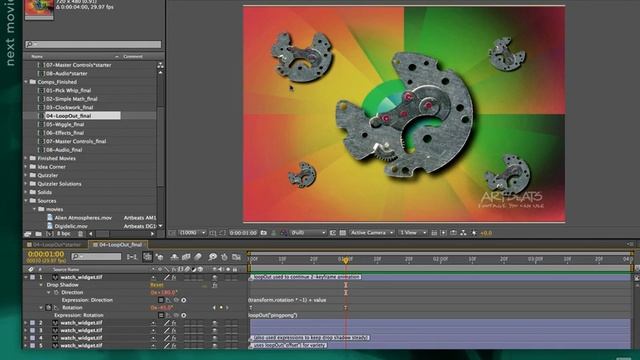Select 01-Pick Whip_final composition
Image resolution: width=640 pixels, height=360 pixels.
click(69, 91)
